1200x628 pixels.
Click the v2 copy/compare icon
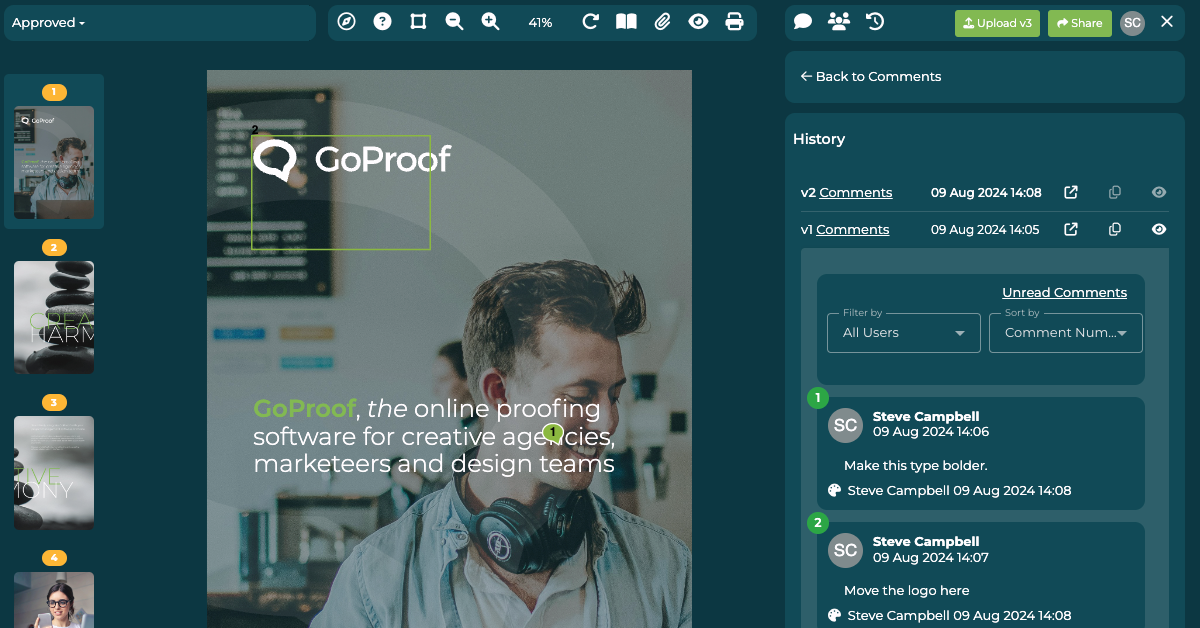pyautogui.click(x=1115, y=192)
